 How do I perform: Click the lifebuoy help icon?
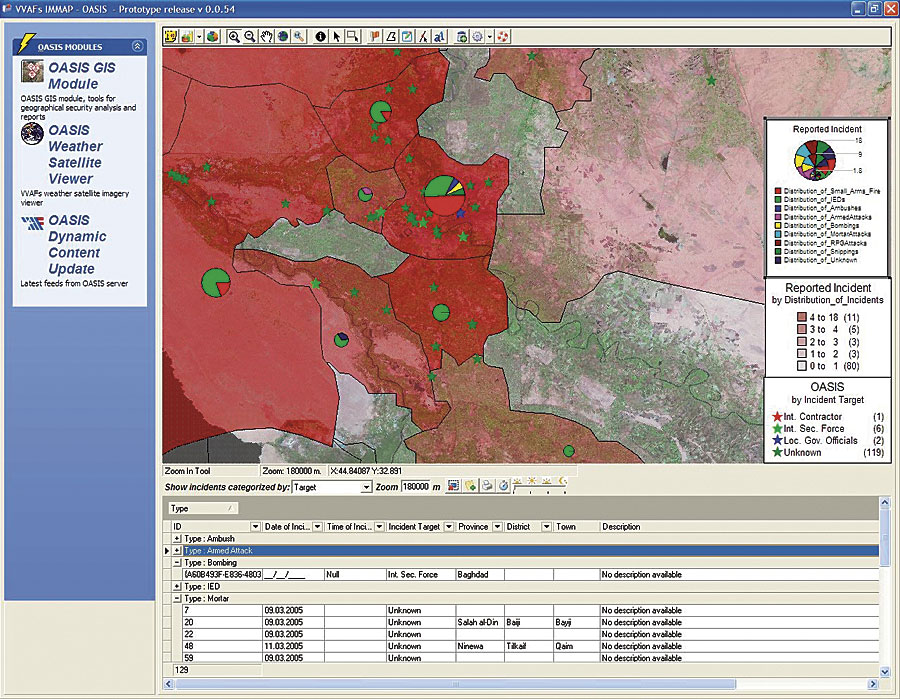pos(502,36)
